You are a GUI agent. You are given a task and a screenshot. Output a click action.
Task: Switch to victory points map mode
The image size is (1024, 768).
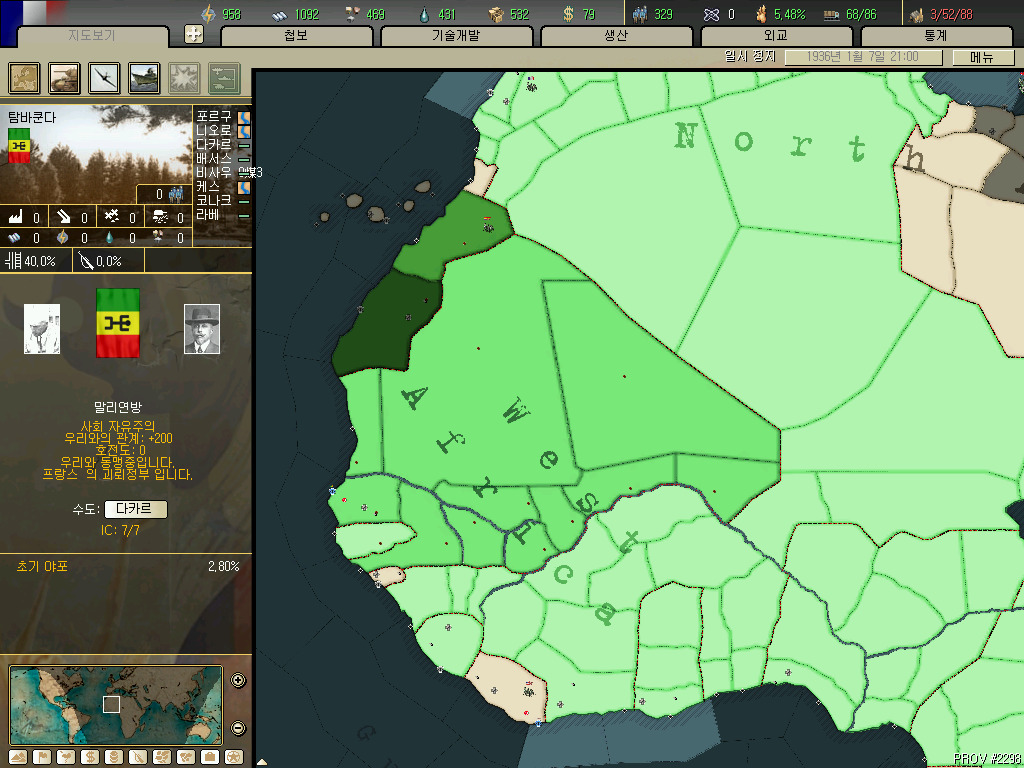234,757
